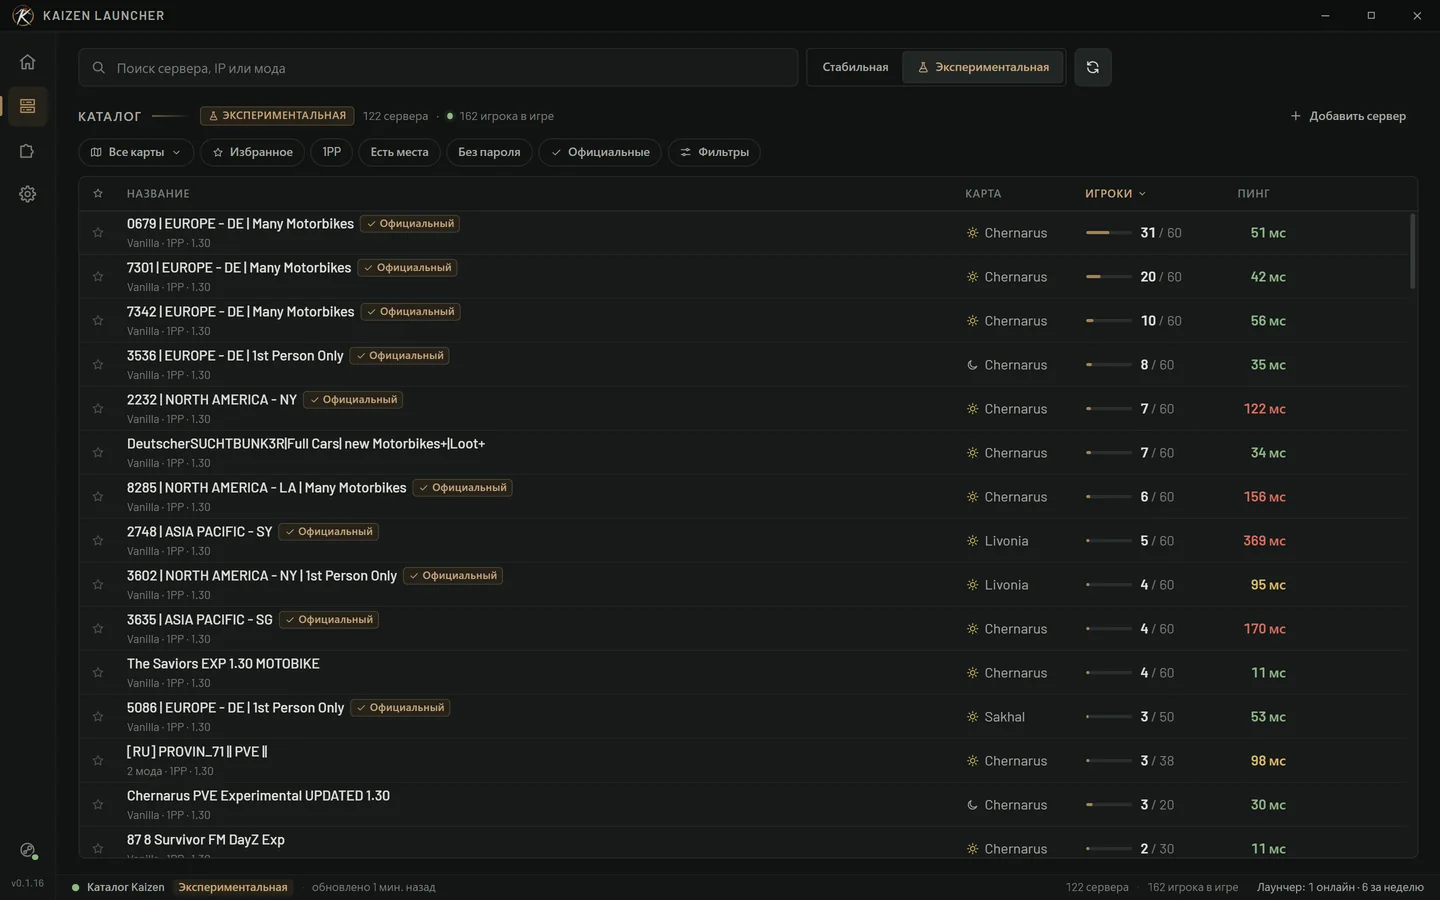Click the 'Добавить сервер' button

[x=1348, y=116]
